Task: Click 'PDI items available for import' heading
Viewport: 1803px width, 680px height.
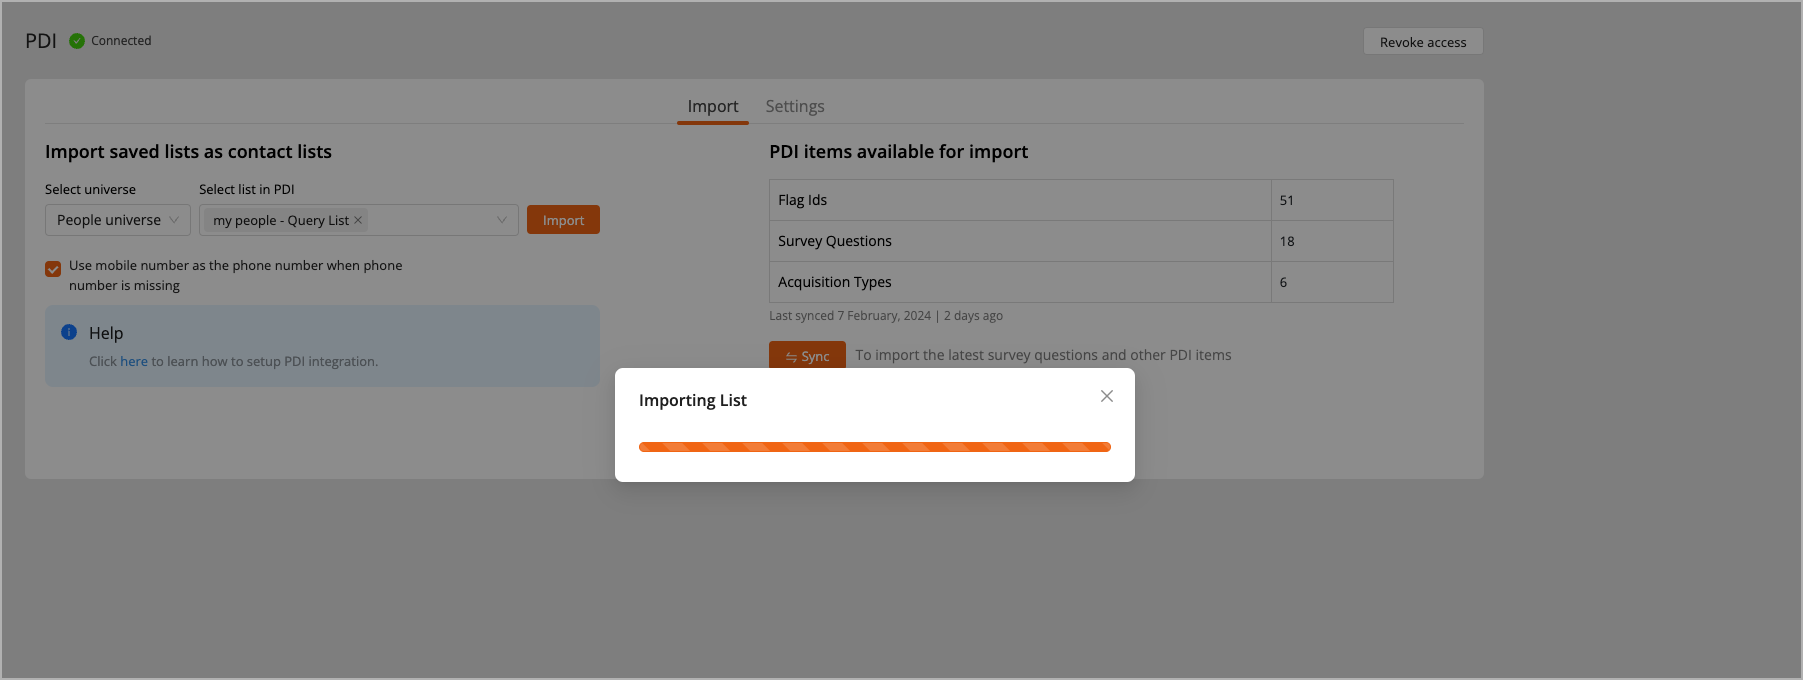Action: point(899,152)
